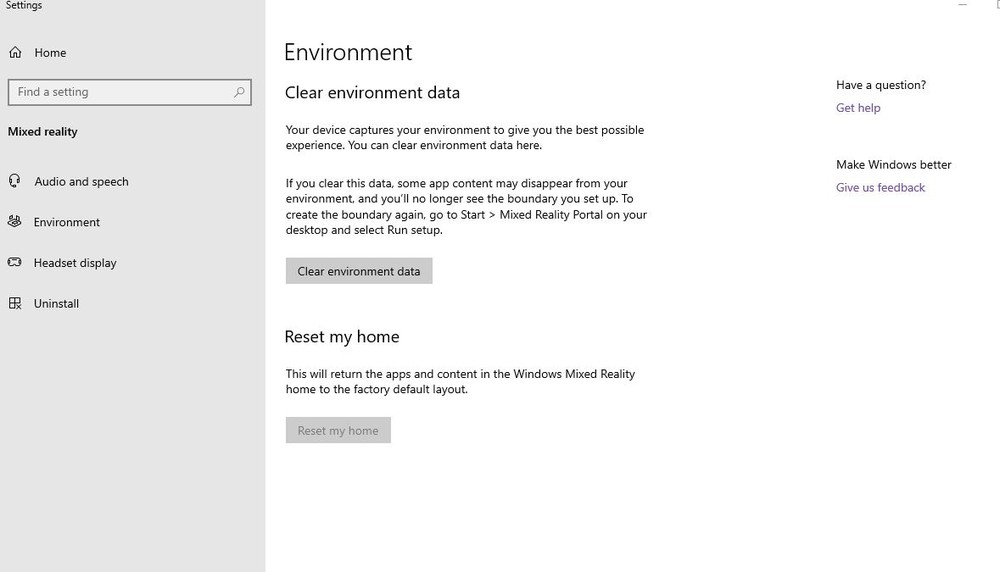Screen dimensions: 1000x572
Task: Click the magnifier icon in search box
Action: pos(239,92)
